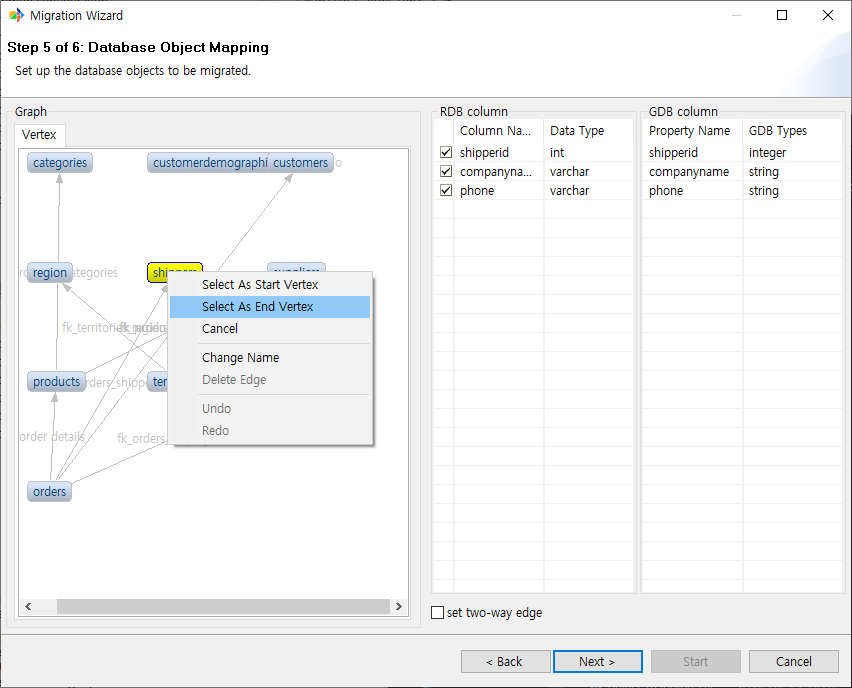Uncheck the shipperid column checkbox
Viewport: 852px width, 688px height.
click(446, 153)
